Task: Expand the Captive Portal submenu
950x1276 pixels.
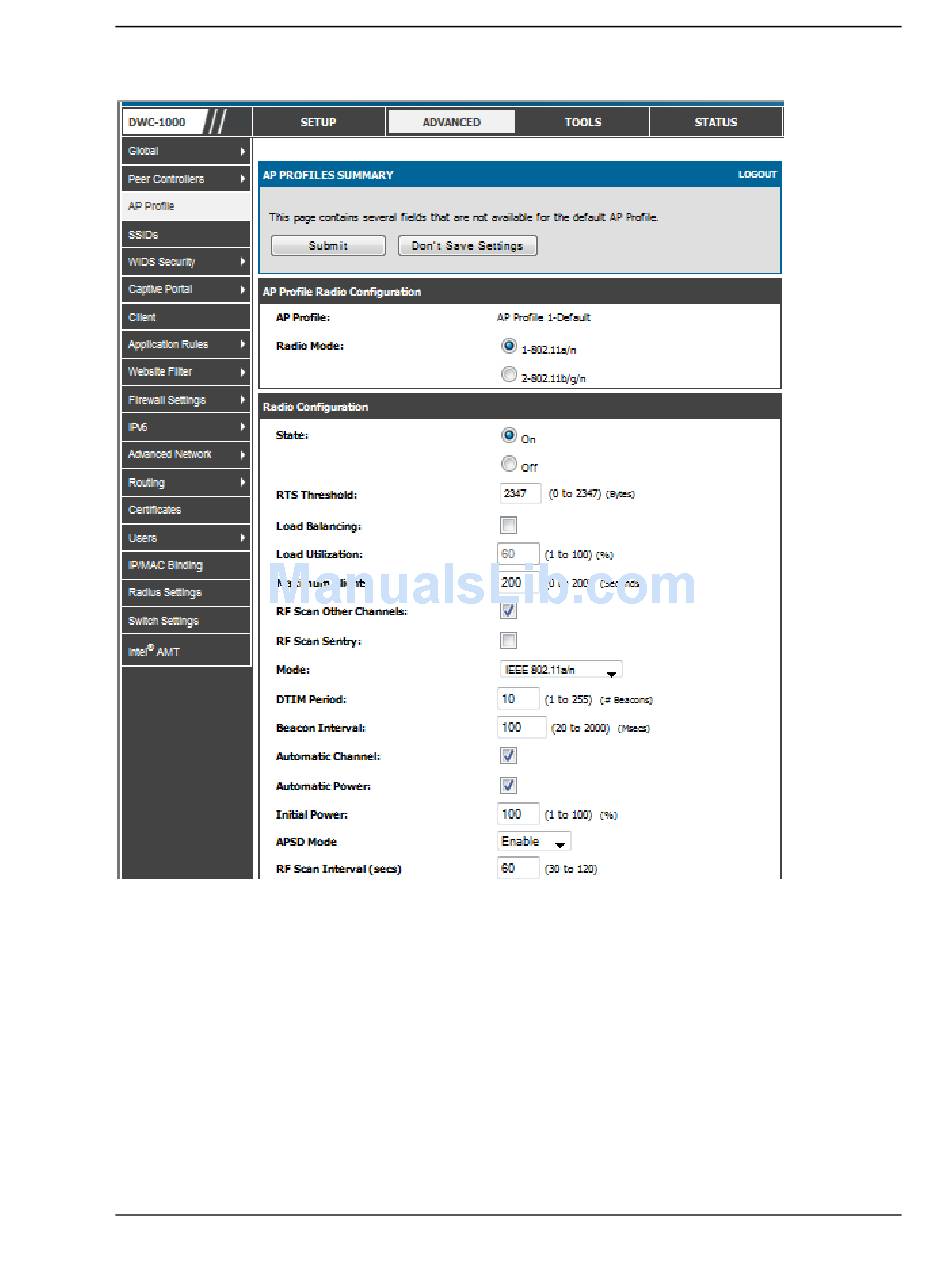Action: tap(186, 289)
